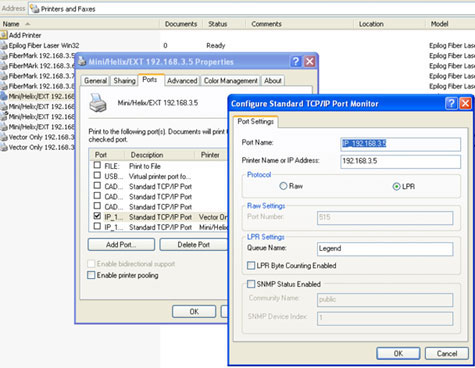The image size is (475, 368).
Task: Select the FiberMark 192.168.3.7 printer icon
Action: (x=4, y=76)
